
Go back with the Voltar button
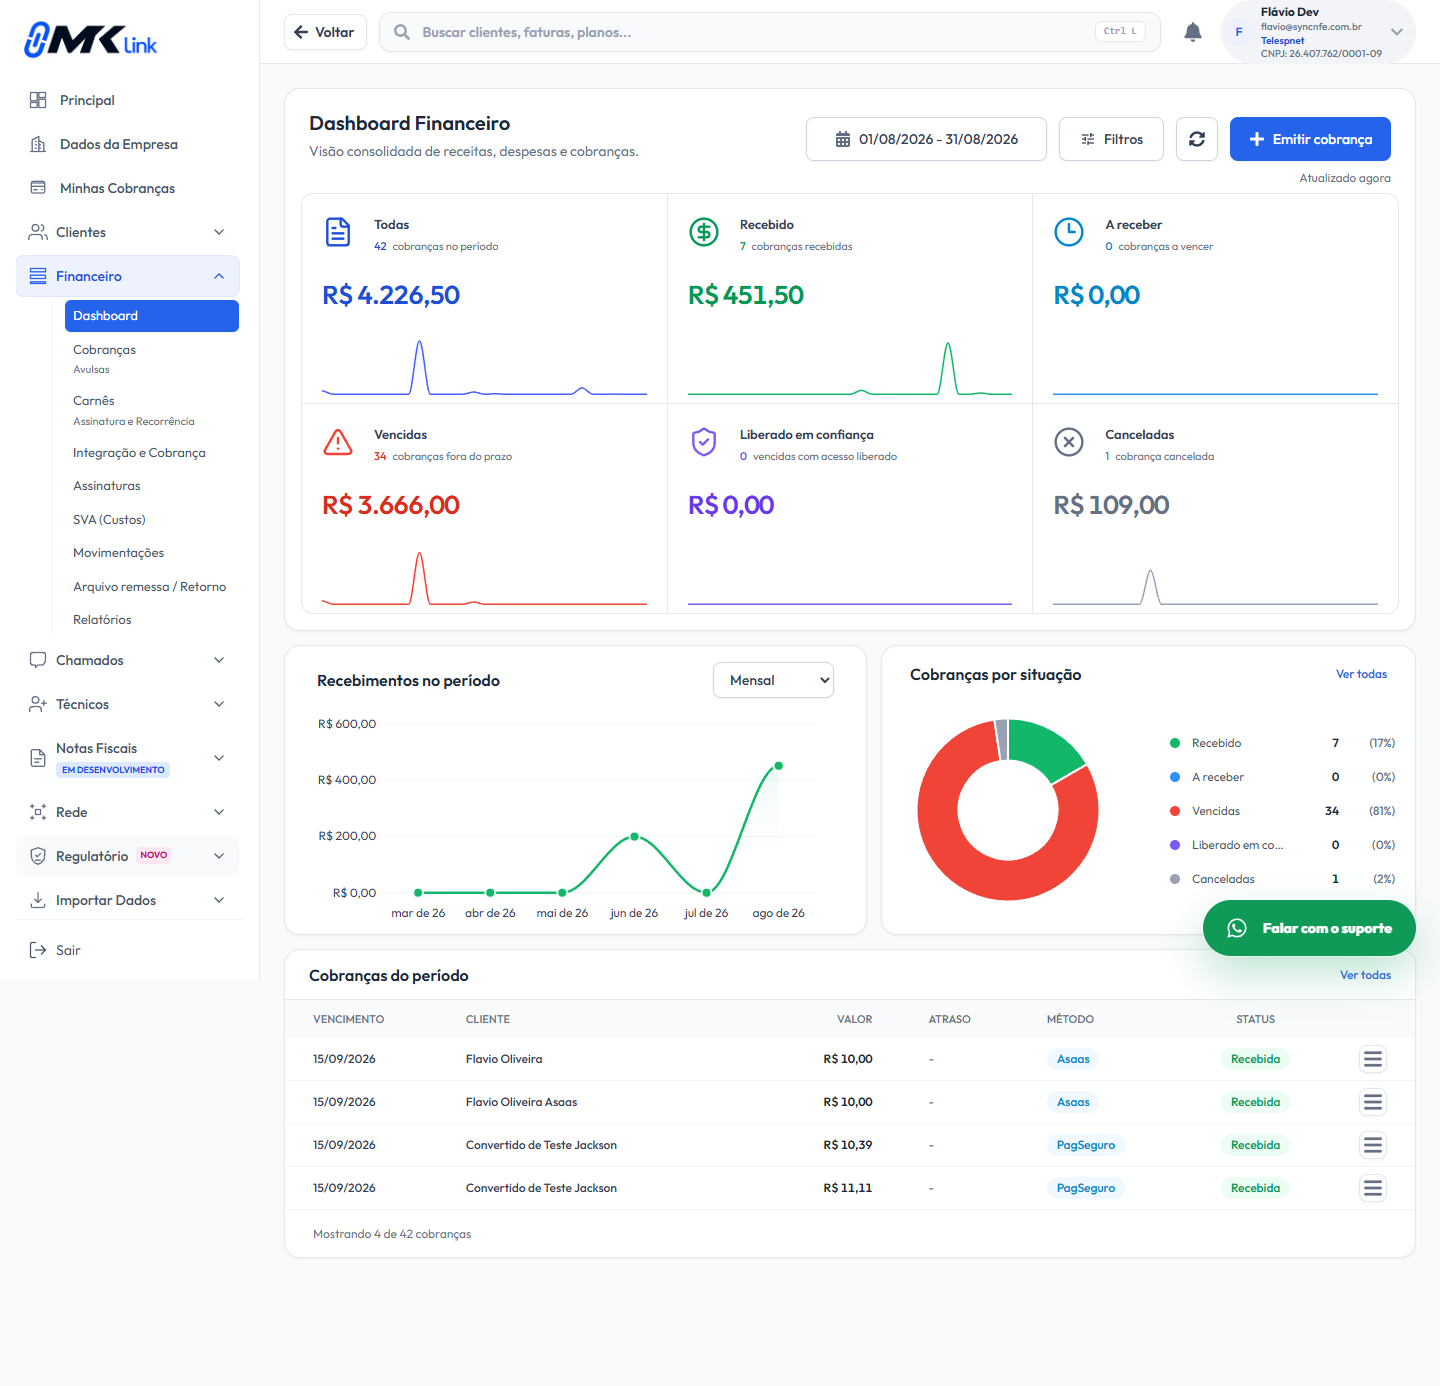tap(325, 32)
